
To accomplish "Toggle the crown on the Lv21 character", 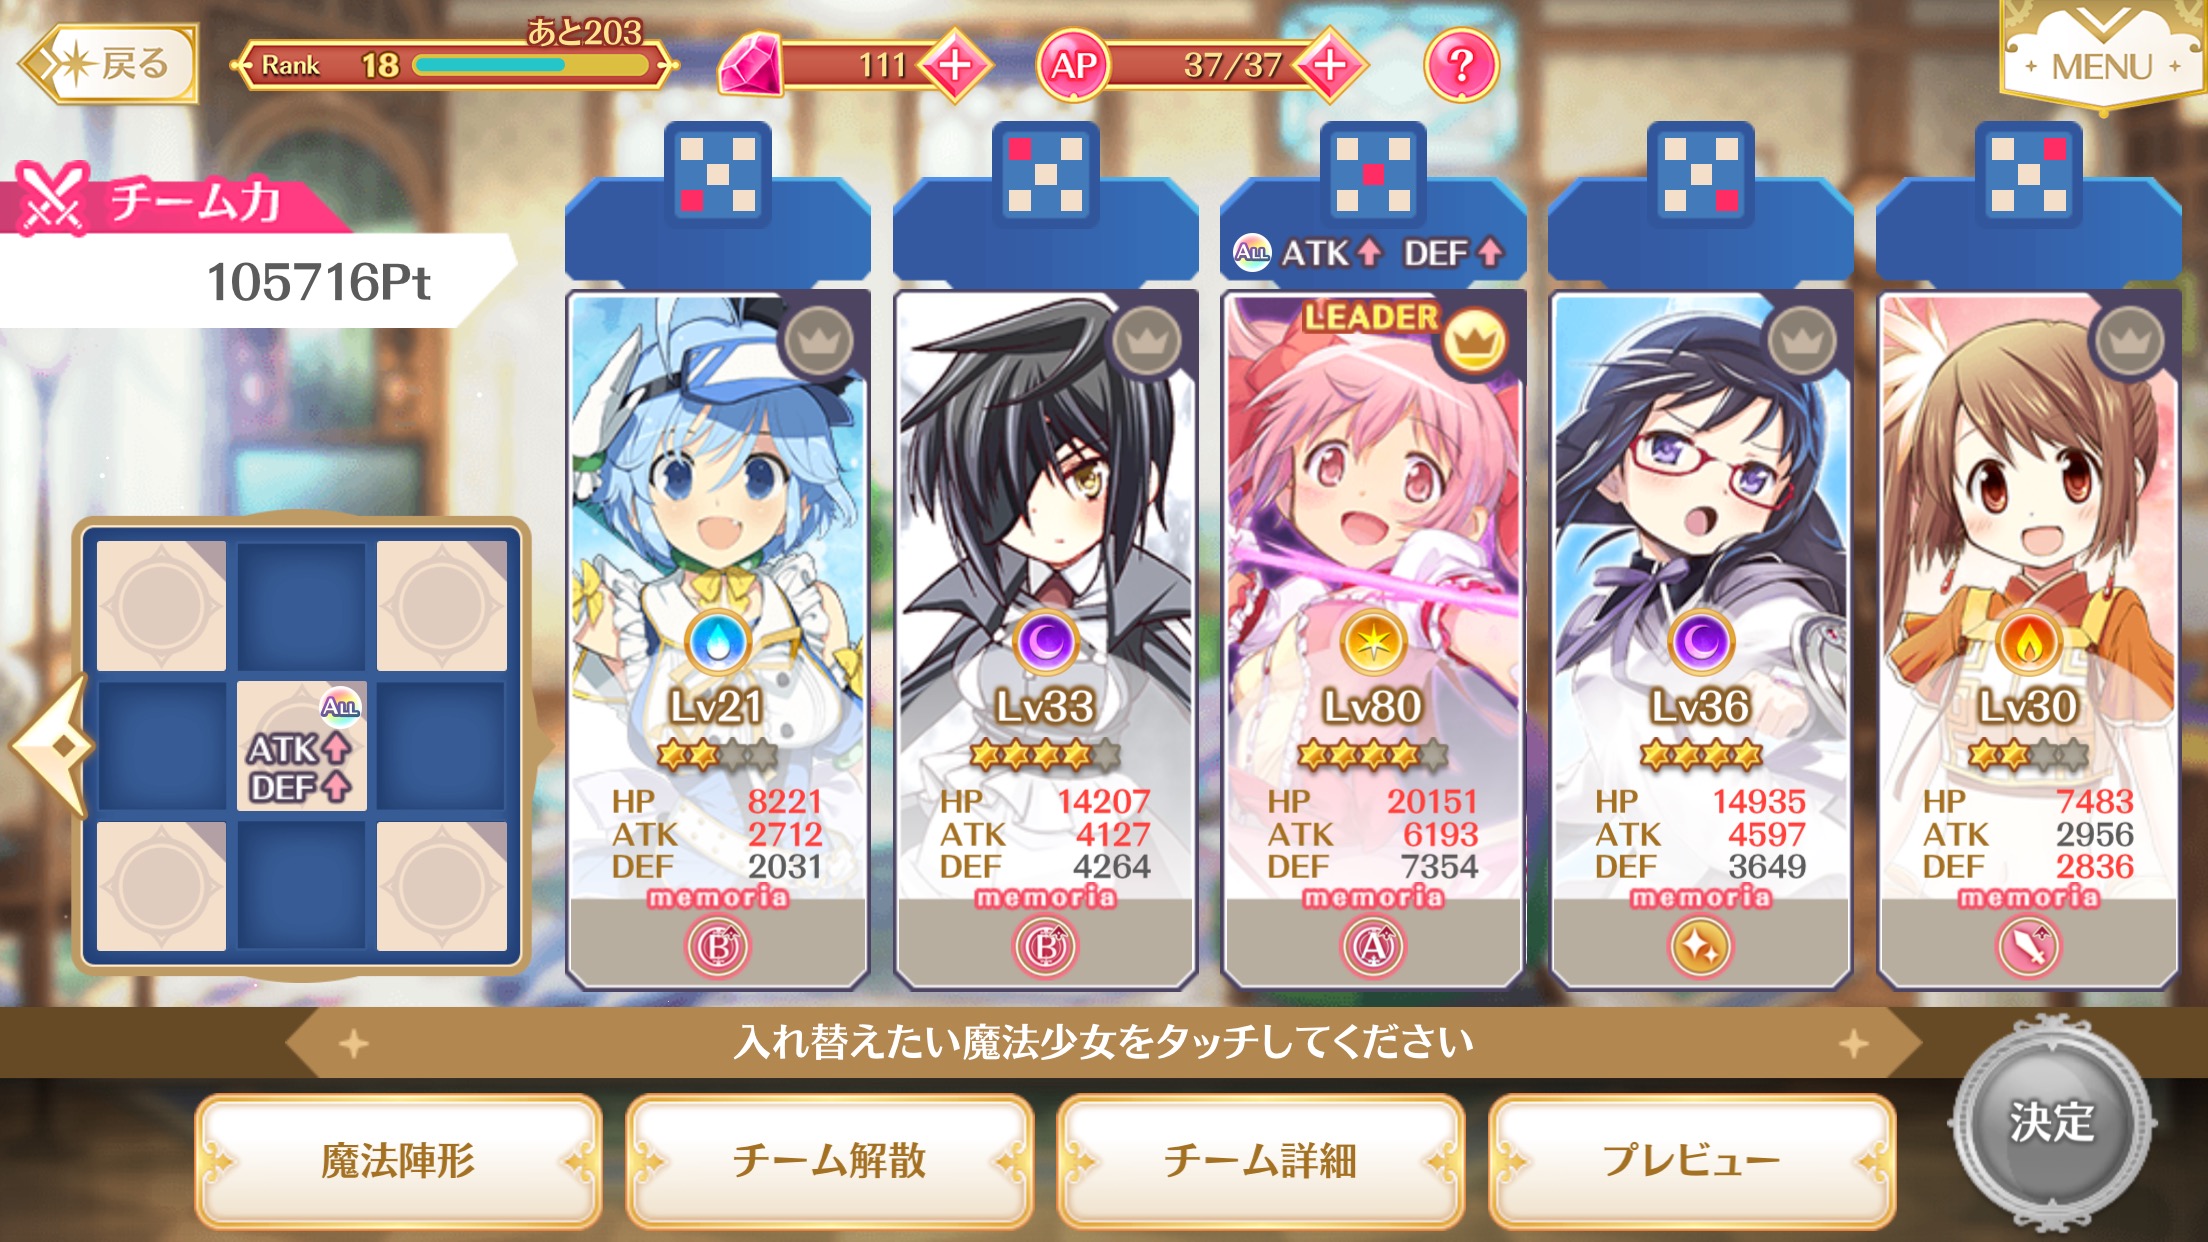I will pyautogui.click(x=819, y=341).
